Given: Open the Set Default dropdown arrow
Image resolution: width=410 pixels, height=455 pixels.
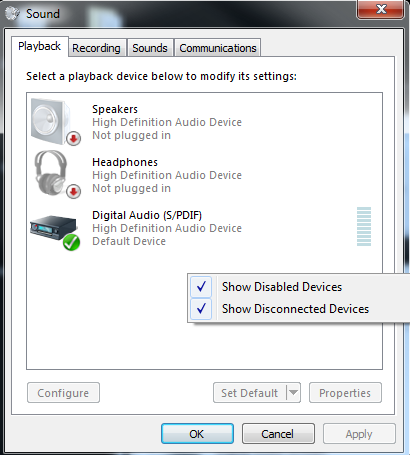Looking at the screenshot, I should pyautogui.click(x=294, y=393).
